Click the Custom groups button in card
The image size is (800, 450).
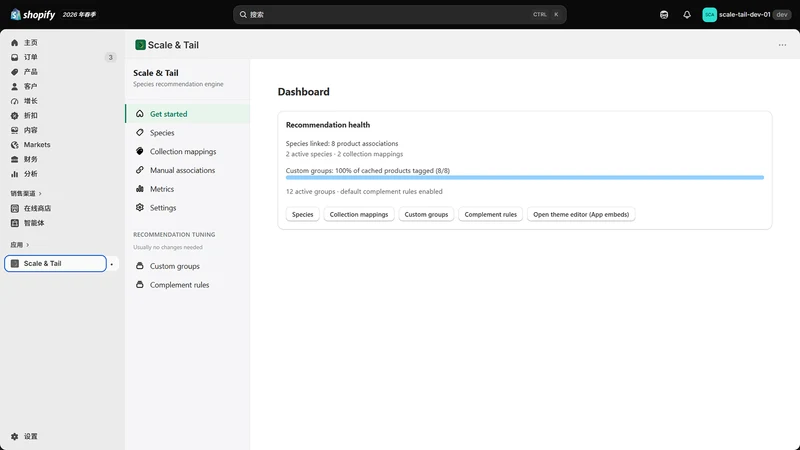tap(426, 214)
